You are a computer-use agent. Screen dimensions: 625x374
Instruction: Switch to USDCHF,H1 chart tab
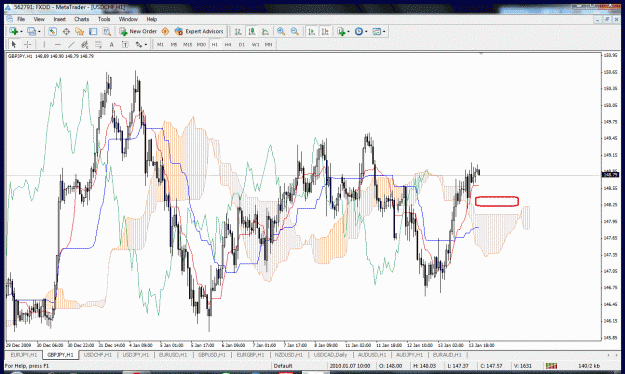[97, 354]
